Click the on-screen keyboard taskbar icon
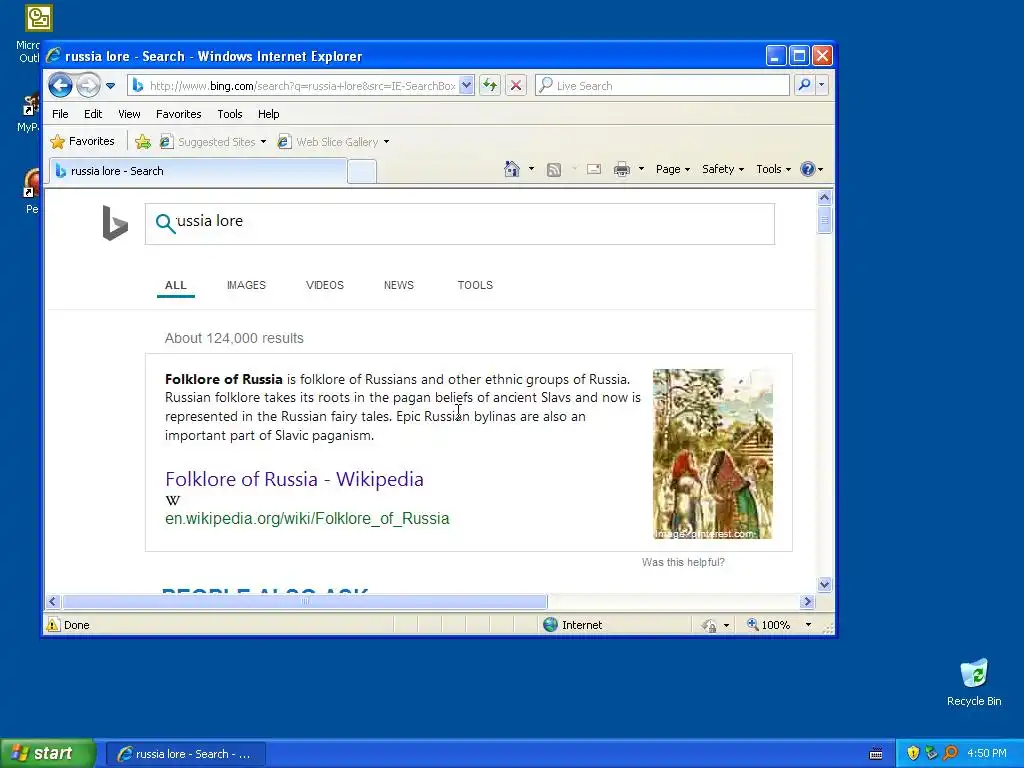The height and width of the screenshot is (768, 1024). coord(876,754)
